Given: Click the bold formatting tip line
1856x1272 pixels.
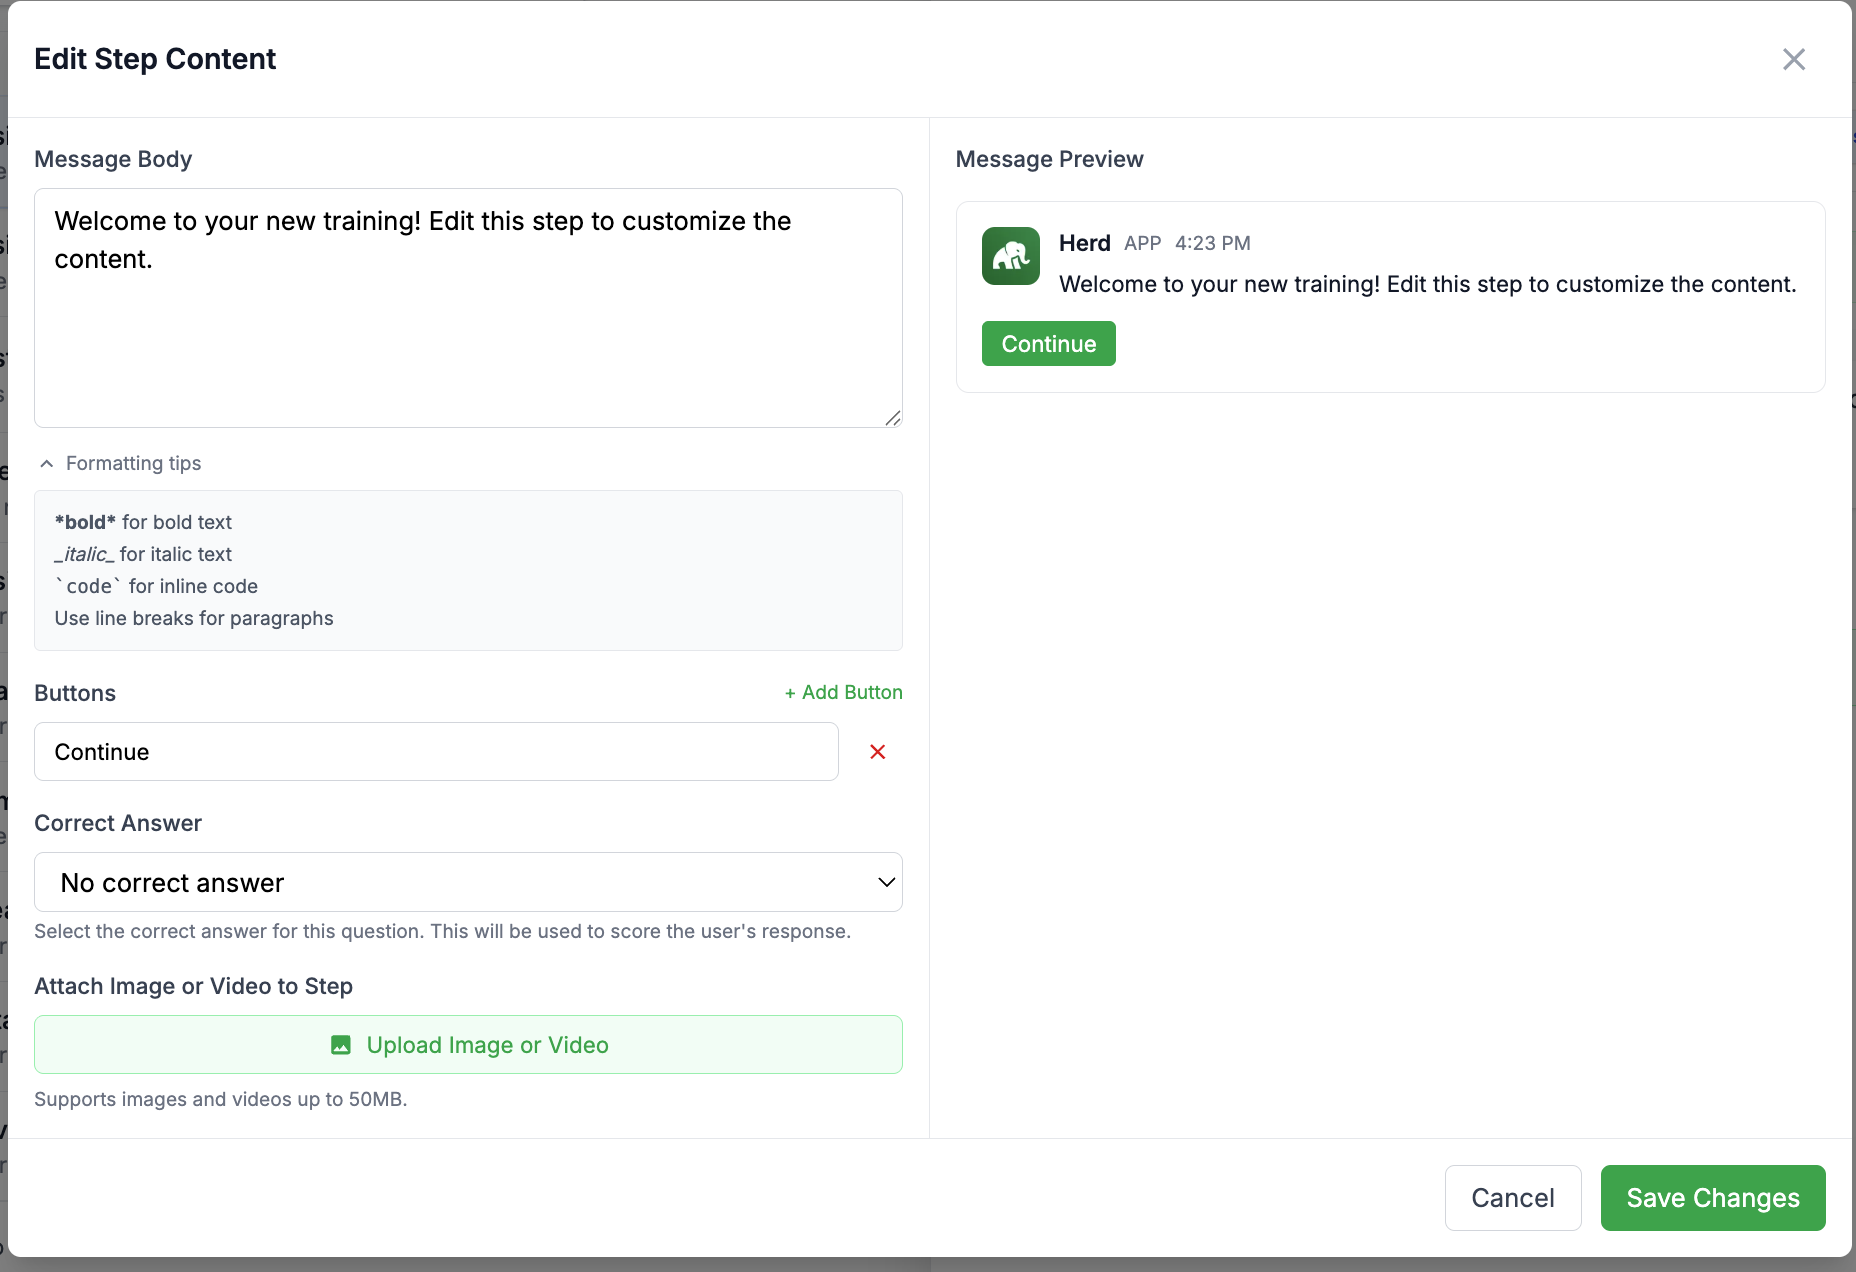Looking at the screenshot, I should pos(143,522).
